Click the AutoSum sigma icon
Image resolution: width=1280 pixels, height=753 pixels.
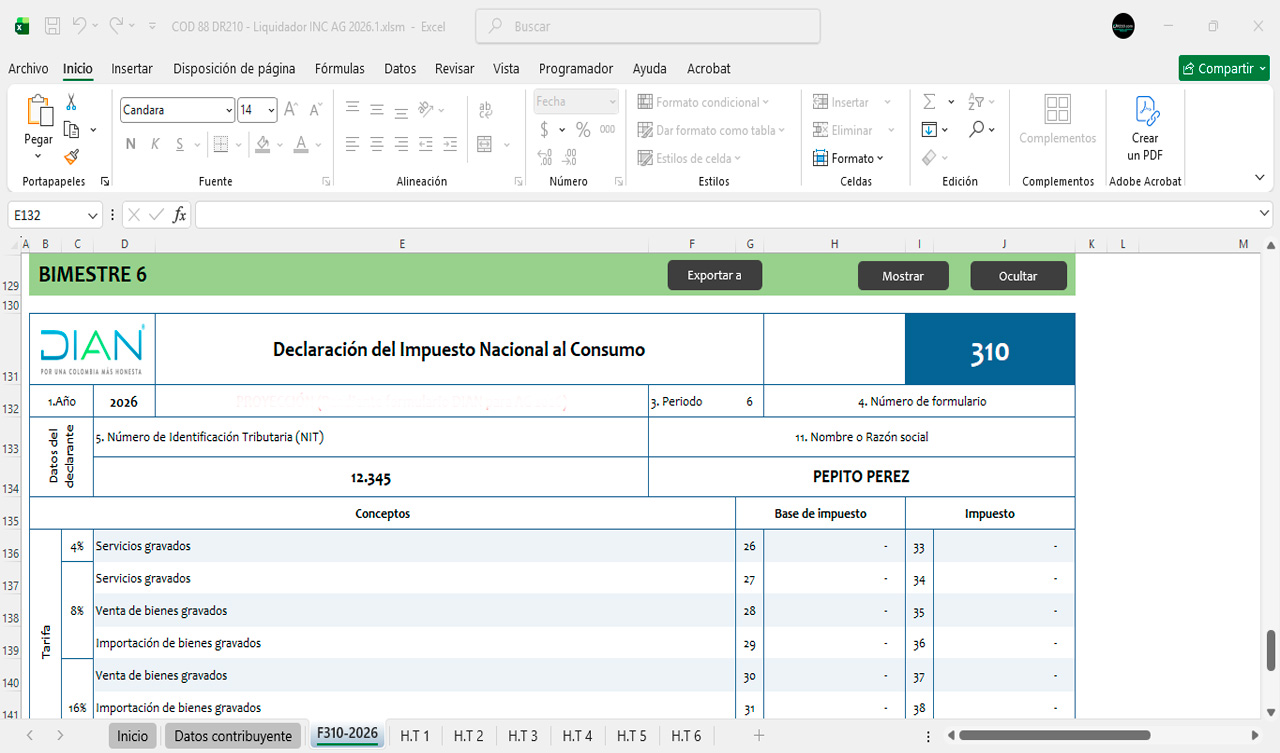tap(929, 102)
